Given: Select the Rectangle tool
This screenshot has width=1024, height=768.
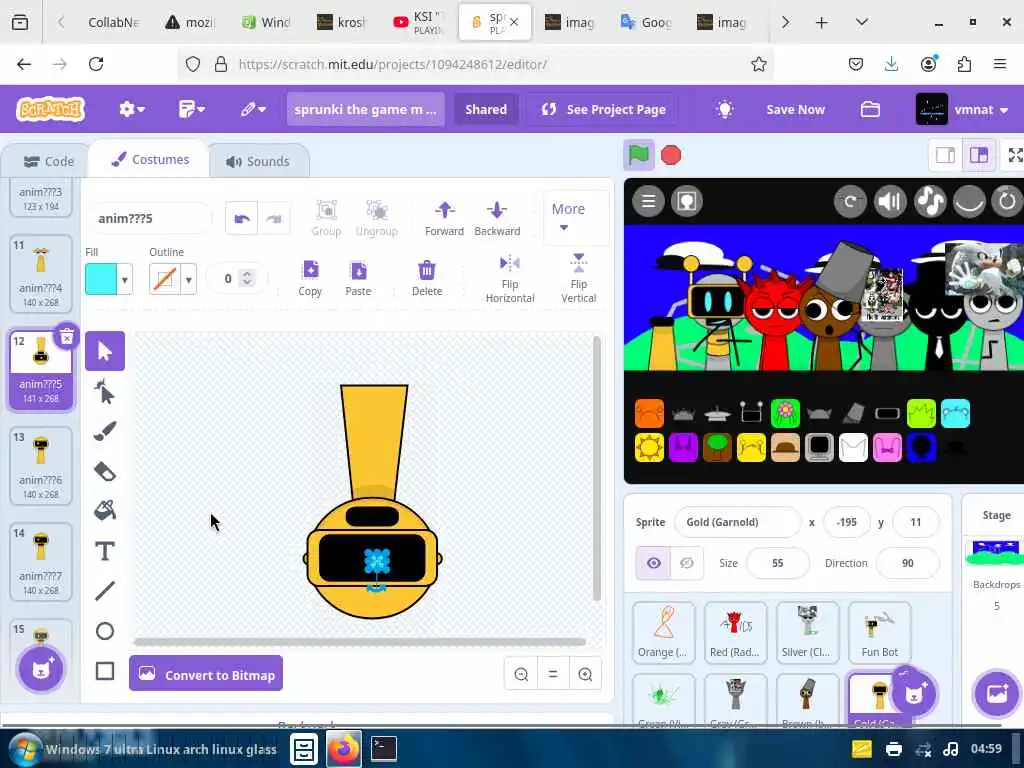Looking at the screenshot, I should [x=104, y=671].
